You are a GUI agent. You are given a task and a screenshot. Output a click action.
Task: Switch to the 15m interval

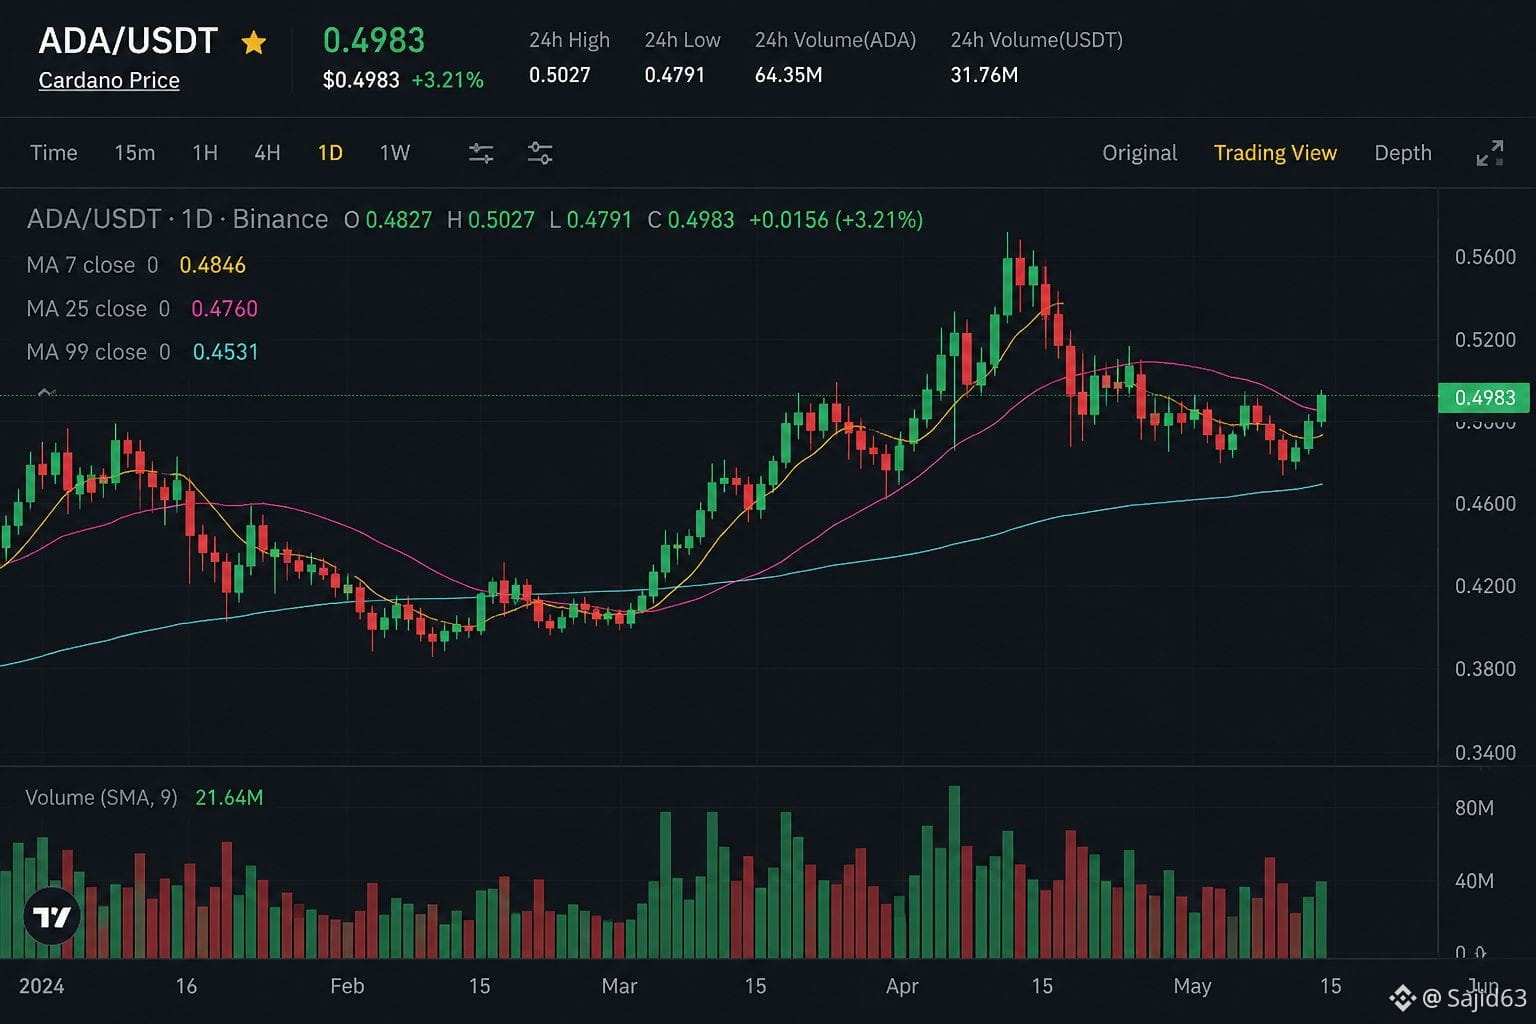135,153
